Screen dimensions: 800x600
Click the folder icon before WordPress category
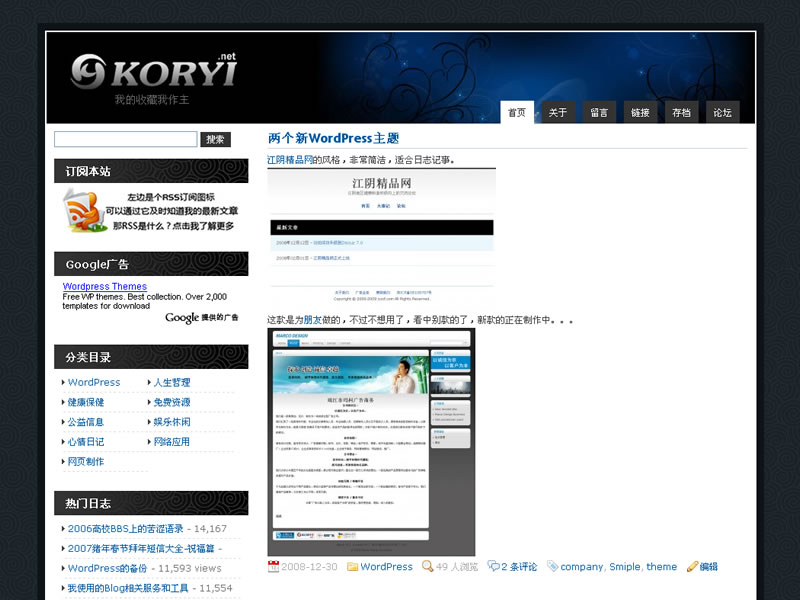[352, 566]
